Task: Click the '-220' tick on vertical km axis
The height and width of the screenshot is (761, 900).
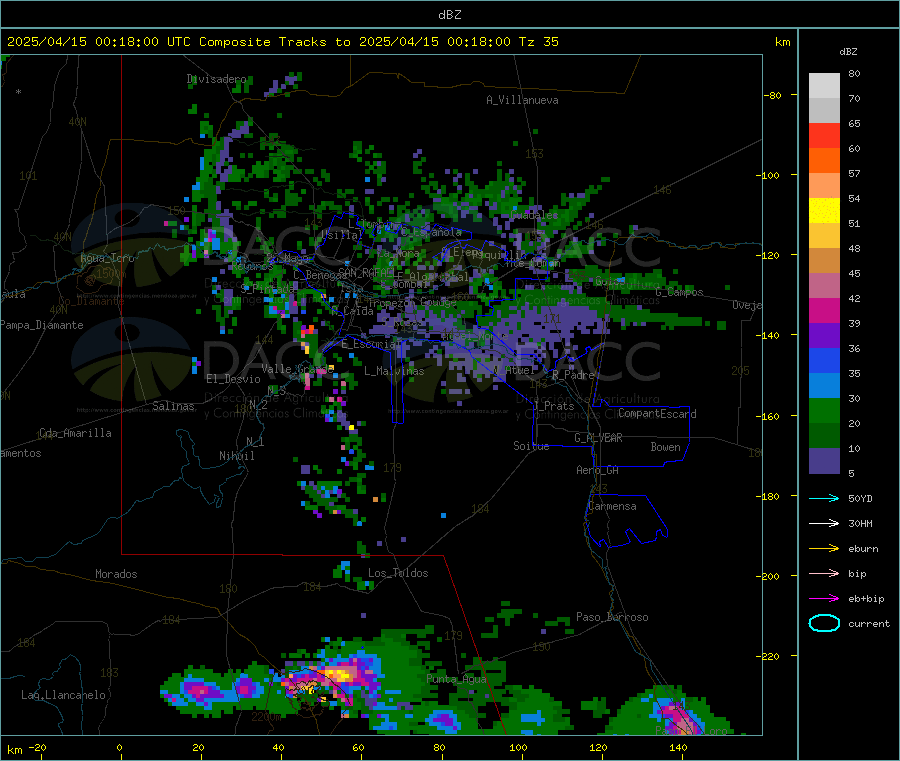Action: click(770, 657)
